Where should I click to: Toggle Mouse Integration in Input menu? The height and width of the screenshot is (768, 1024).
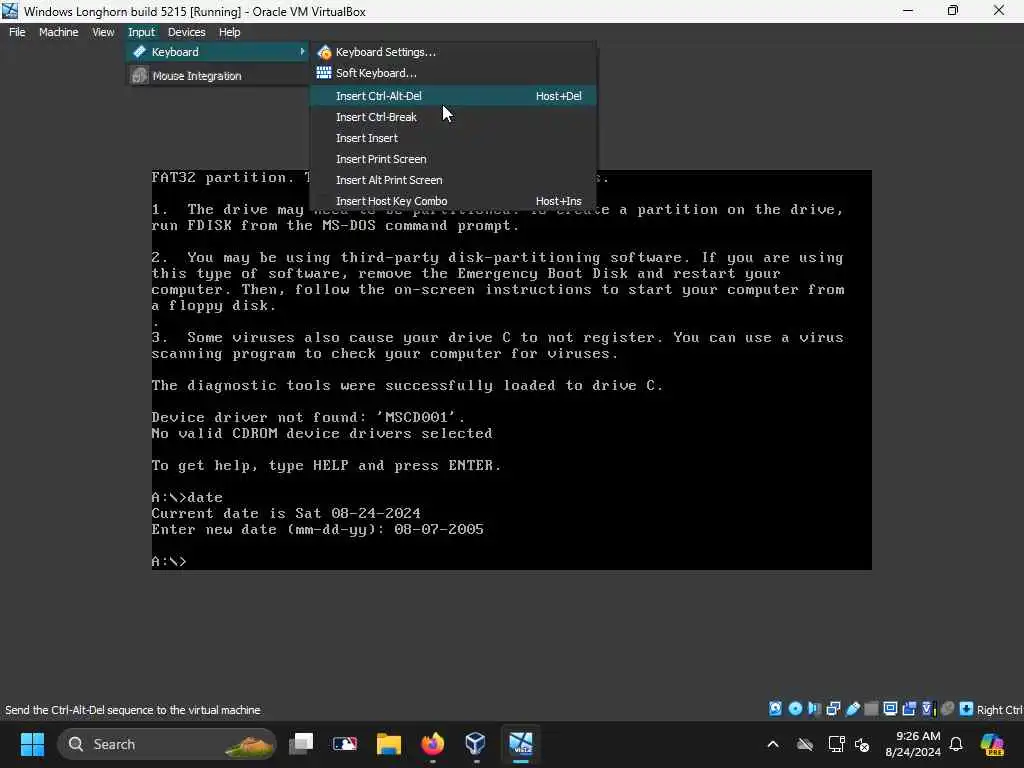tap(218, 76)
